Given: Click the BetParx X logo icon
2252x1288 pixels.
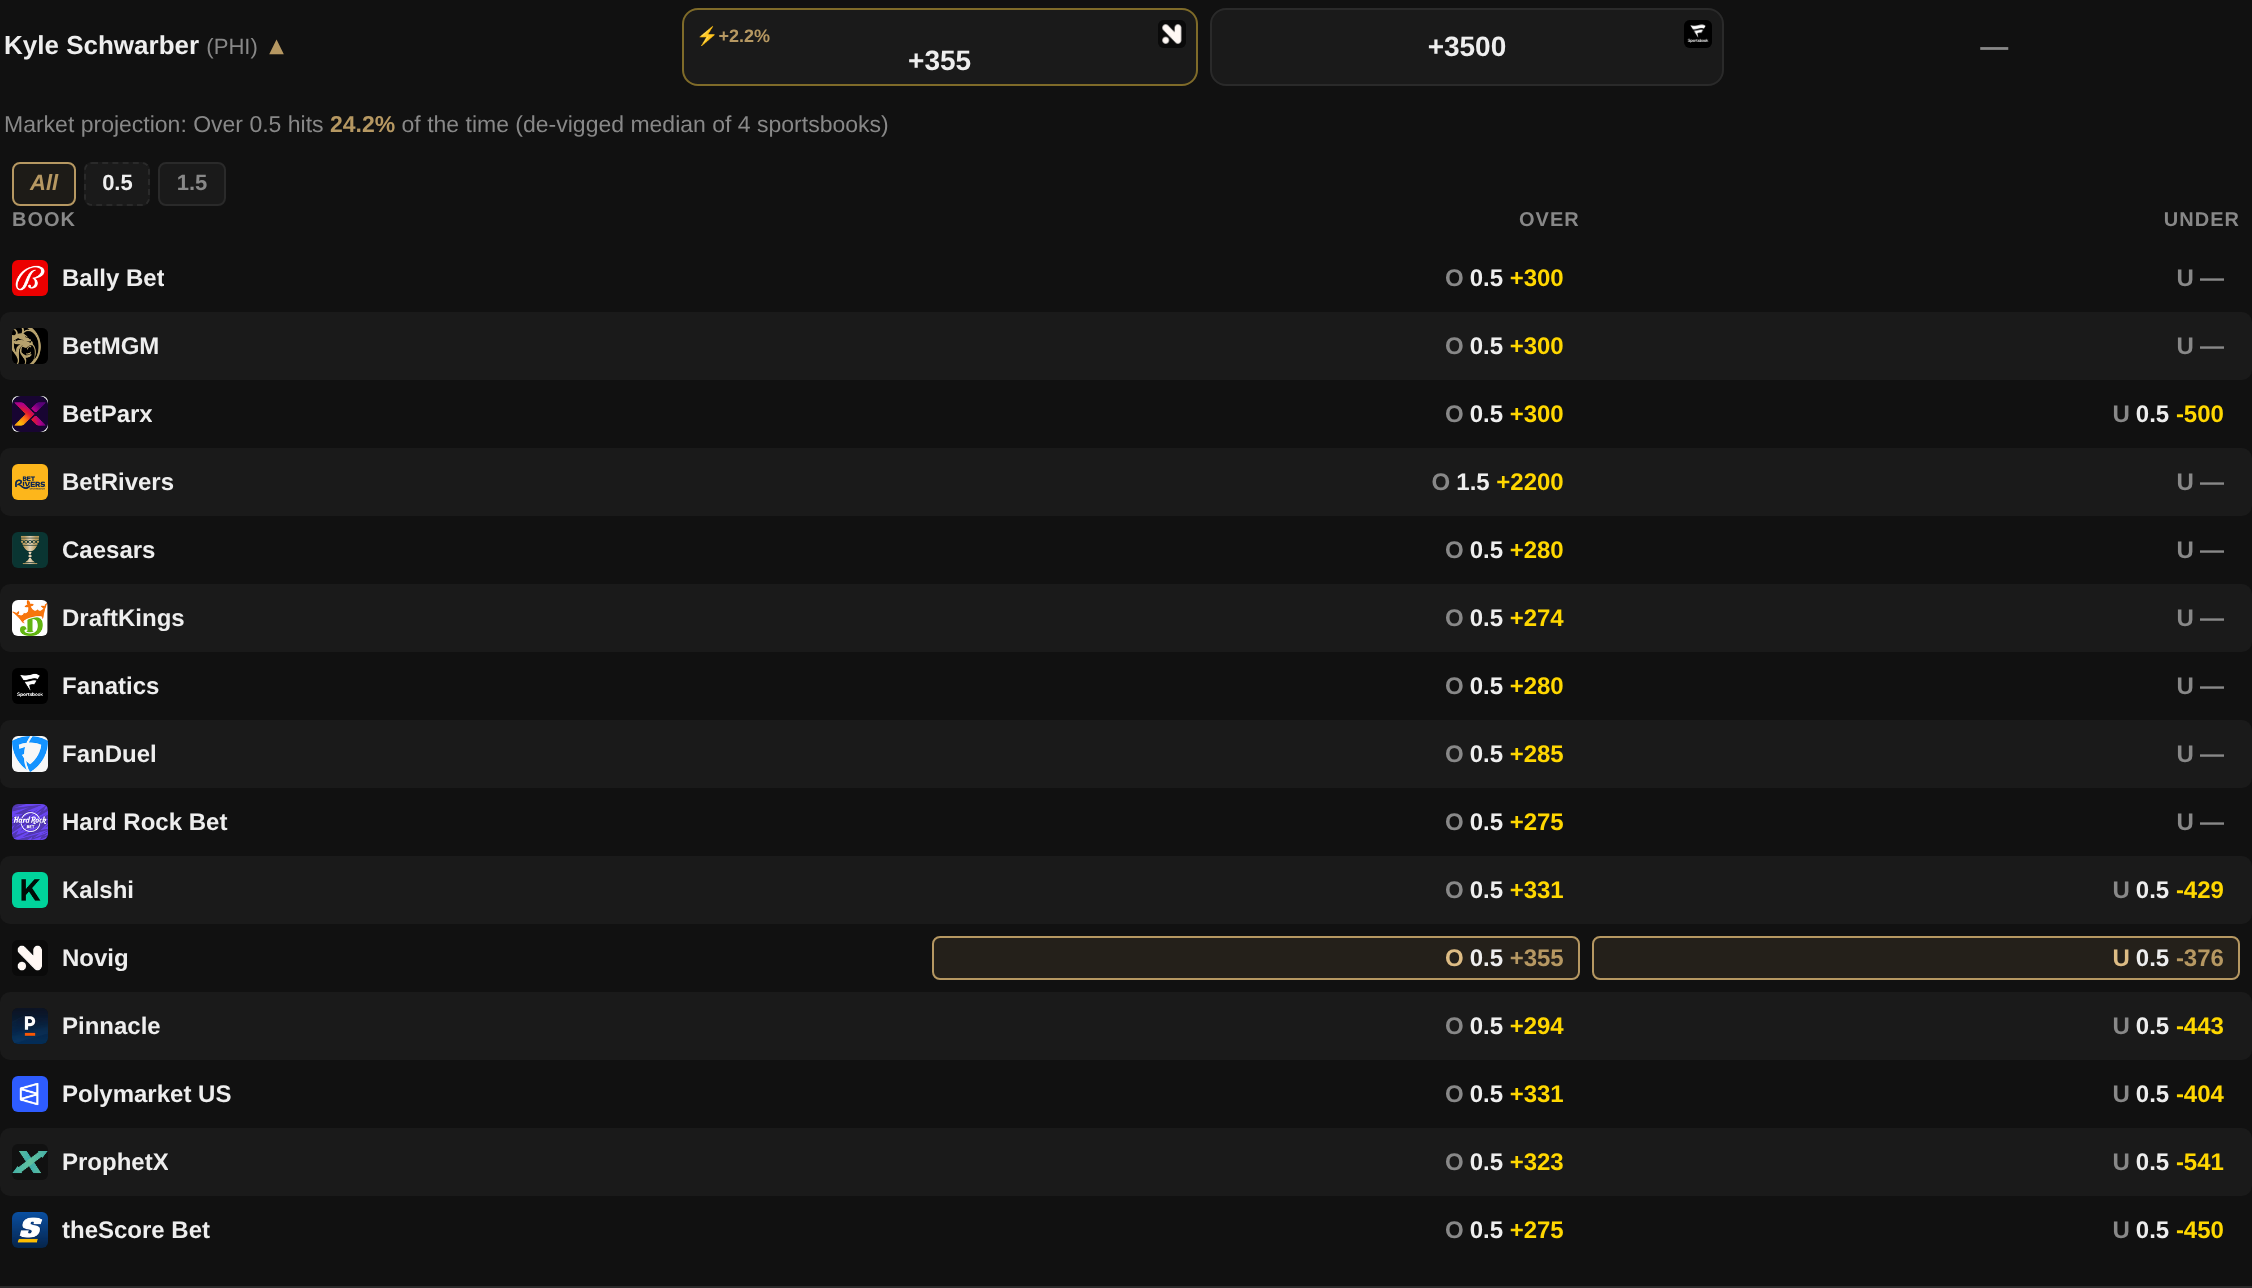Looking at the screenshot, I should pyautogui.click(x=30, y=414).
